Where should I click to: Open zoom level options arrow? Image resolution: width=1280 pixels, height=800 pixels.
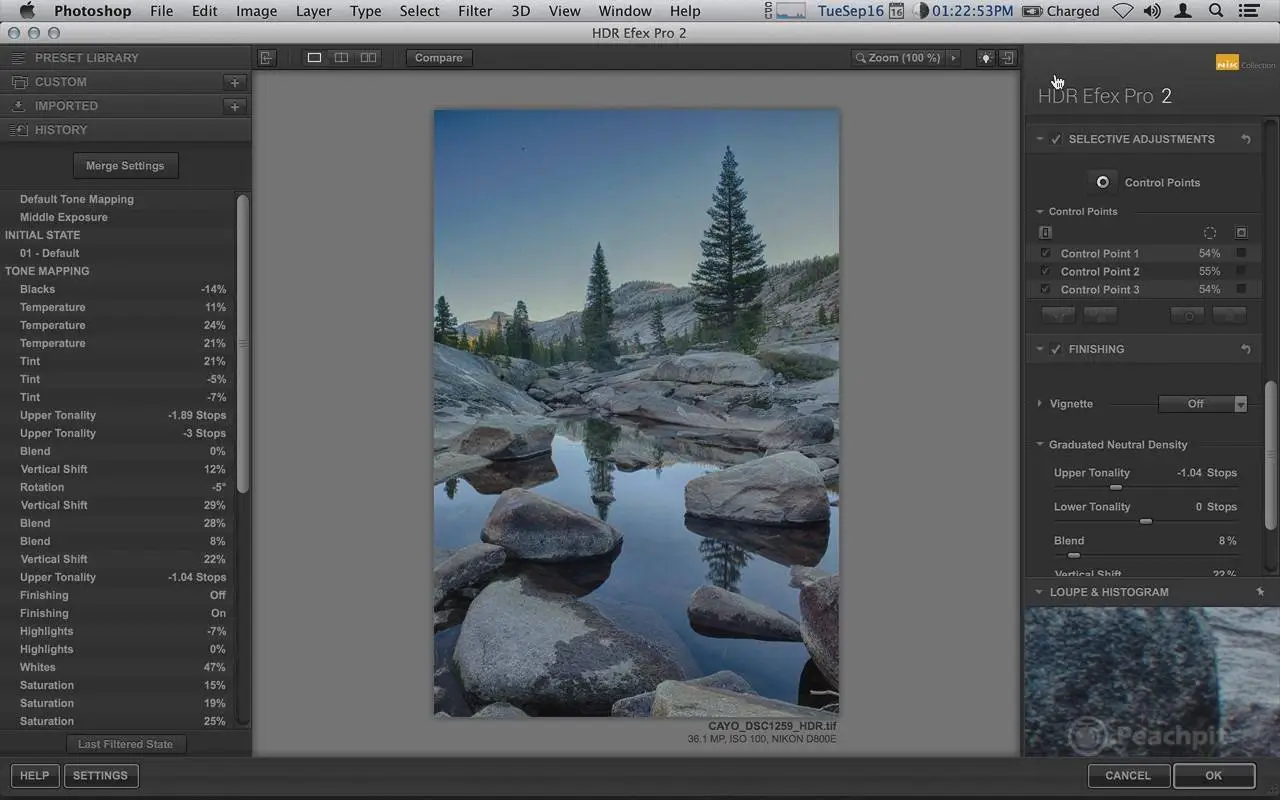point(953,58)
